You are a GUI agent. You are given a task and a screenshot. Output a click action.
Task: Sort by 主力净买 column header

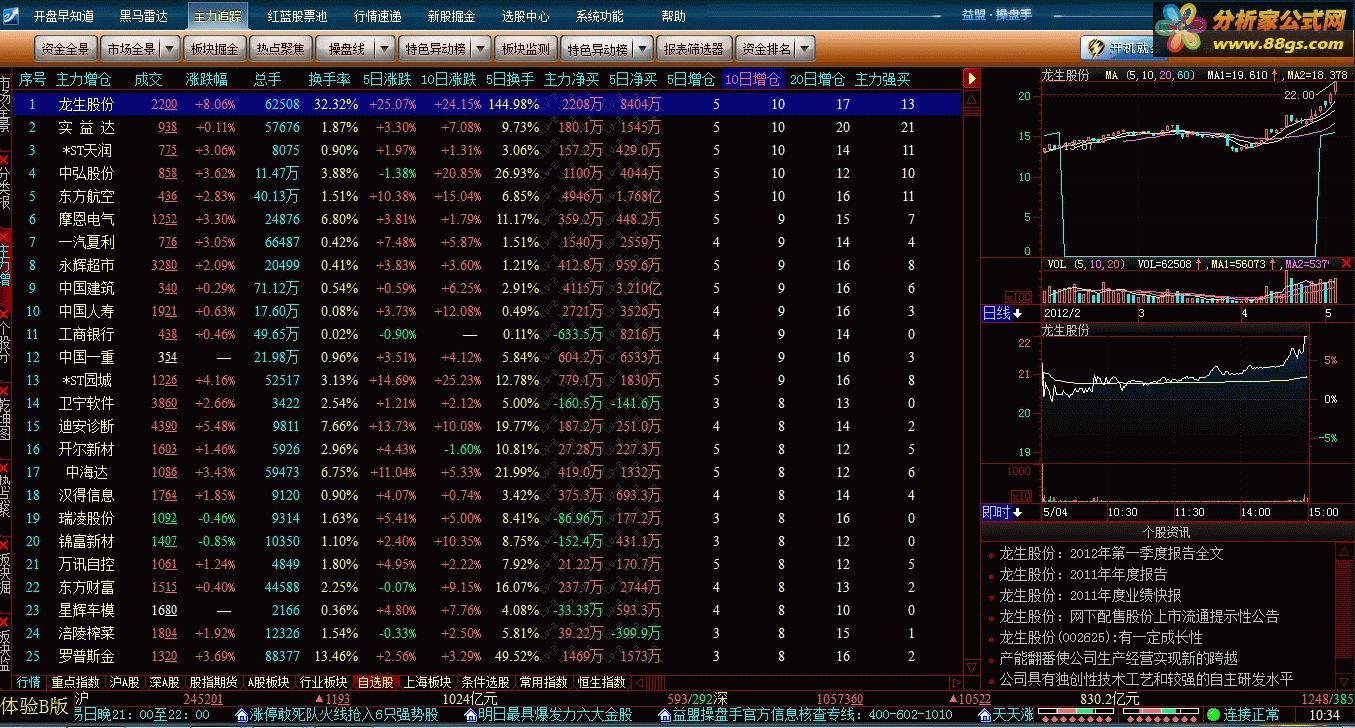pos(571,79)
